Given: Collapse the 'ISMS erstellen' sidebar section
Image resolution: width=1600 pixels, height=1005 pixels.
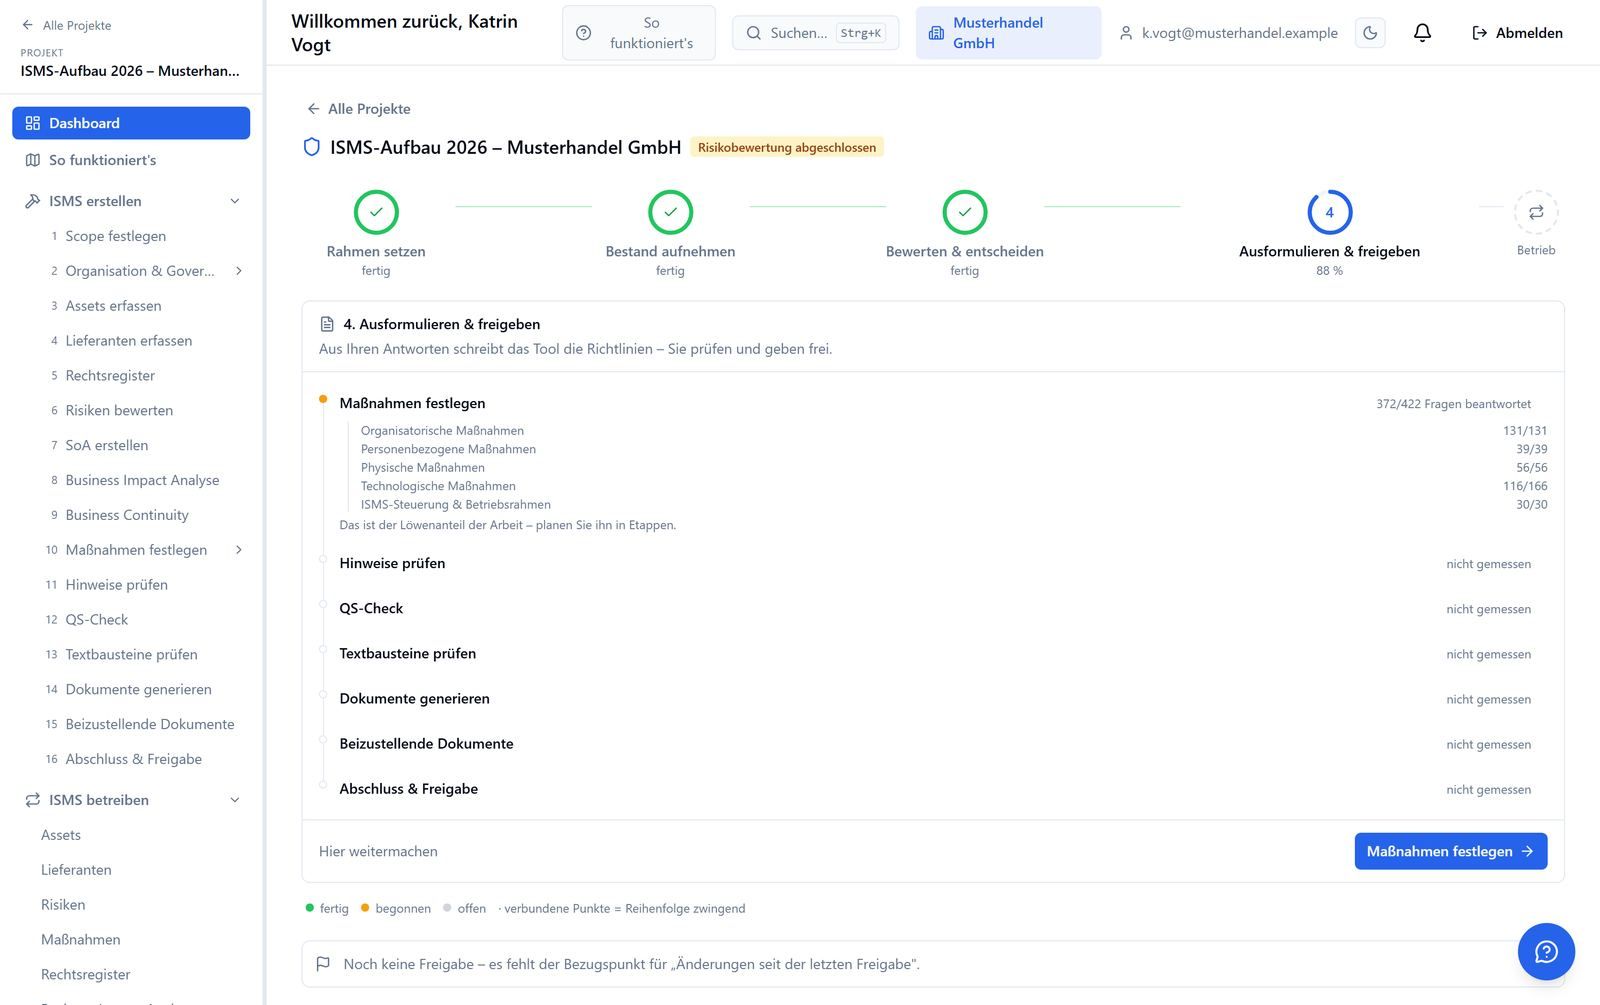Looking at the screenshot, I should (x=235, y=201).
